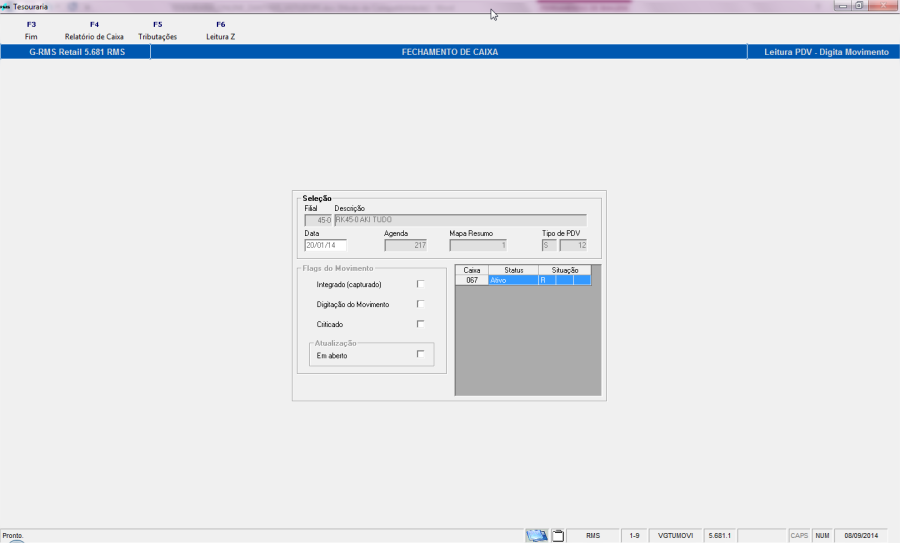
Task: Click the CAPS indicator in status bar
Action: pyautogui.click(x=799, y=536)
